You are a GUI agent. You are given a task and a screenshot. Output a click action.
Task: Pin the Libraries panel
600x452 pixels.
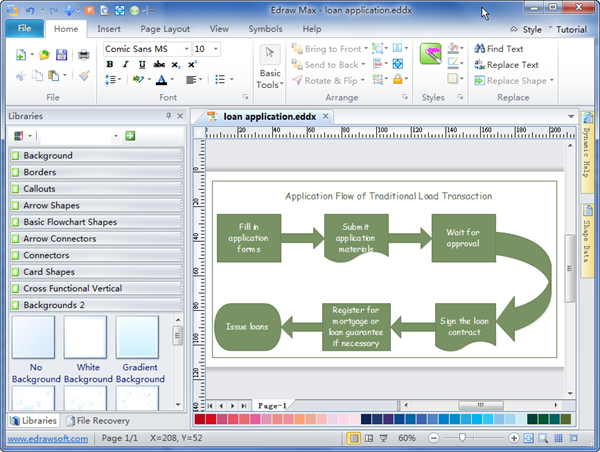click(x=168, y=116)
